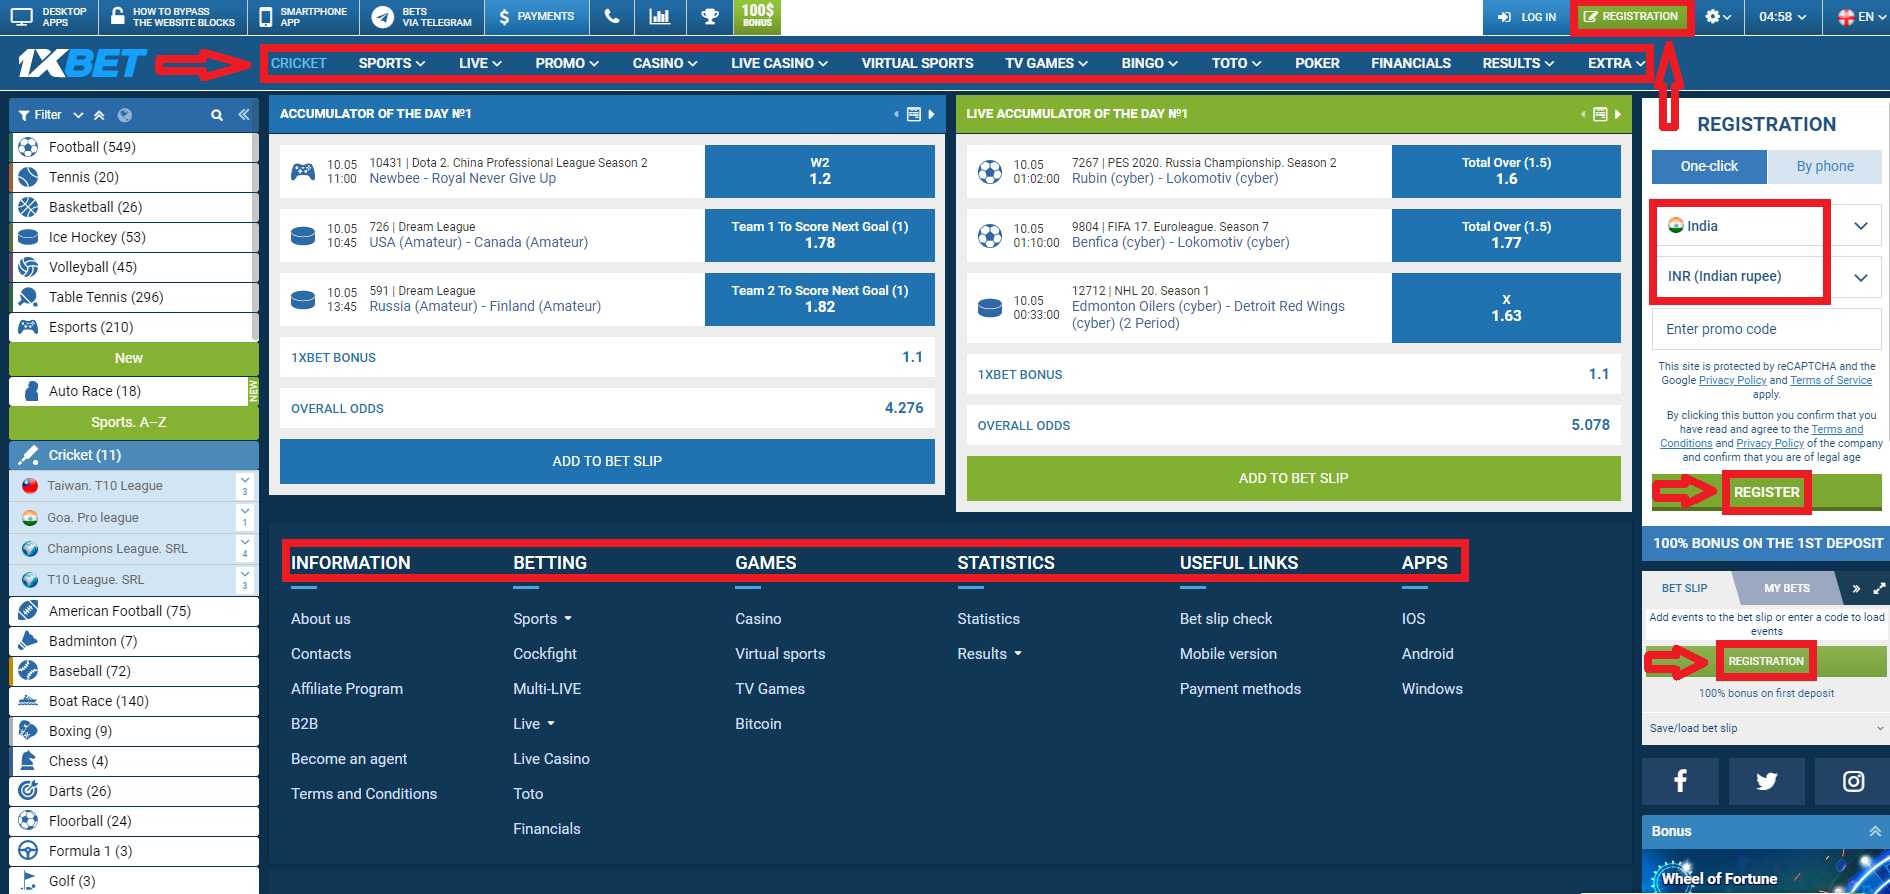Open the country dropdown showing India
This screenshot has height=894, width=1890.
pyautogui.click(x=1767, y=226)
